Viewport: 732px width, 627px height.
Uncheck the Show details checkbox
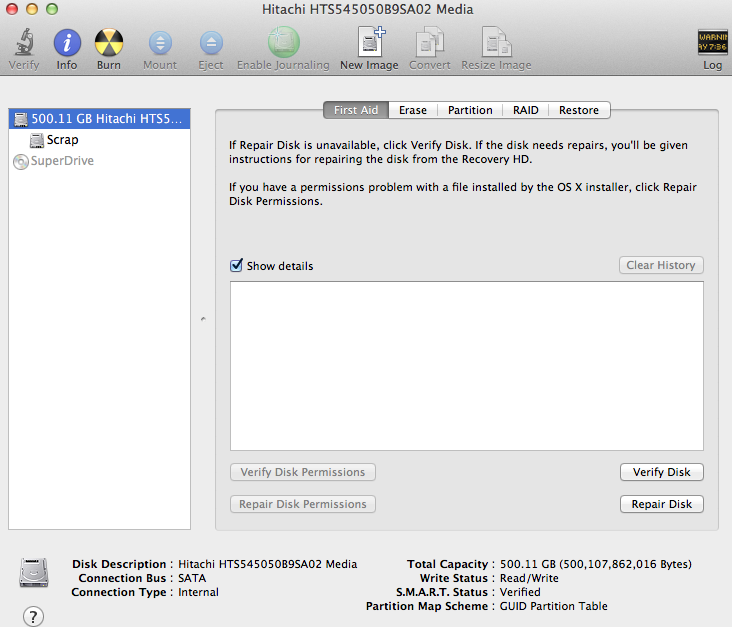pyautogui.click(x=236, y=265)
